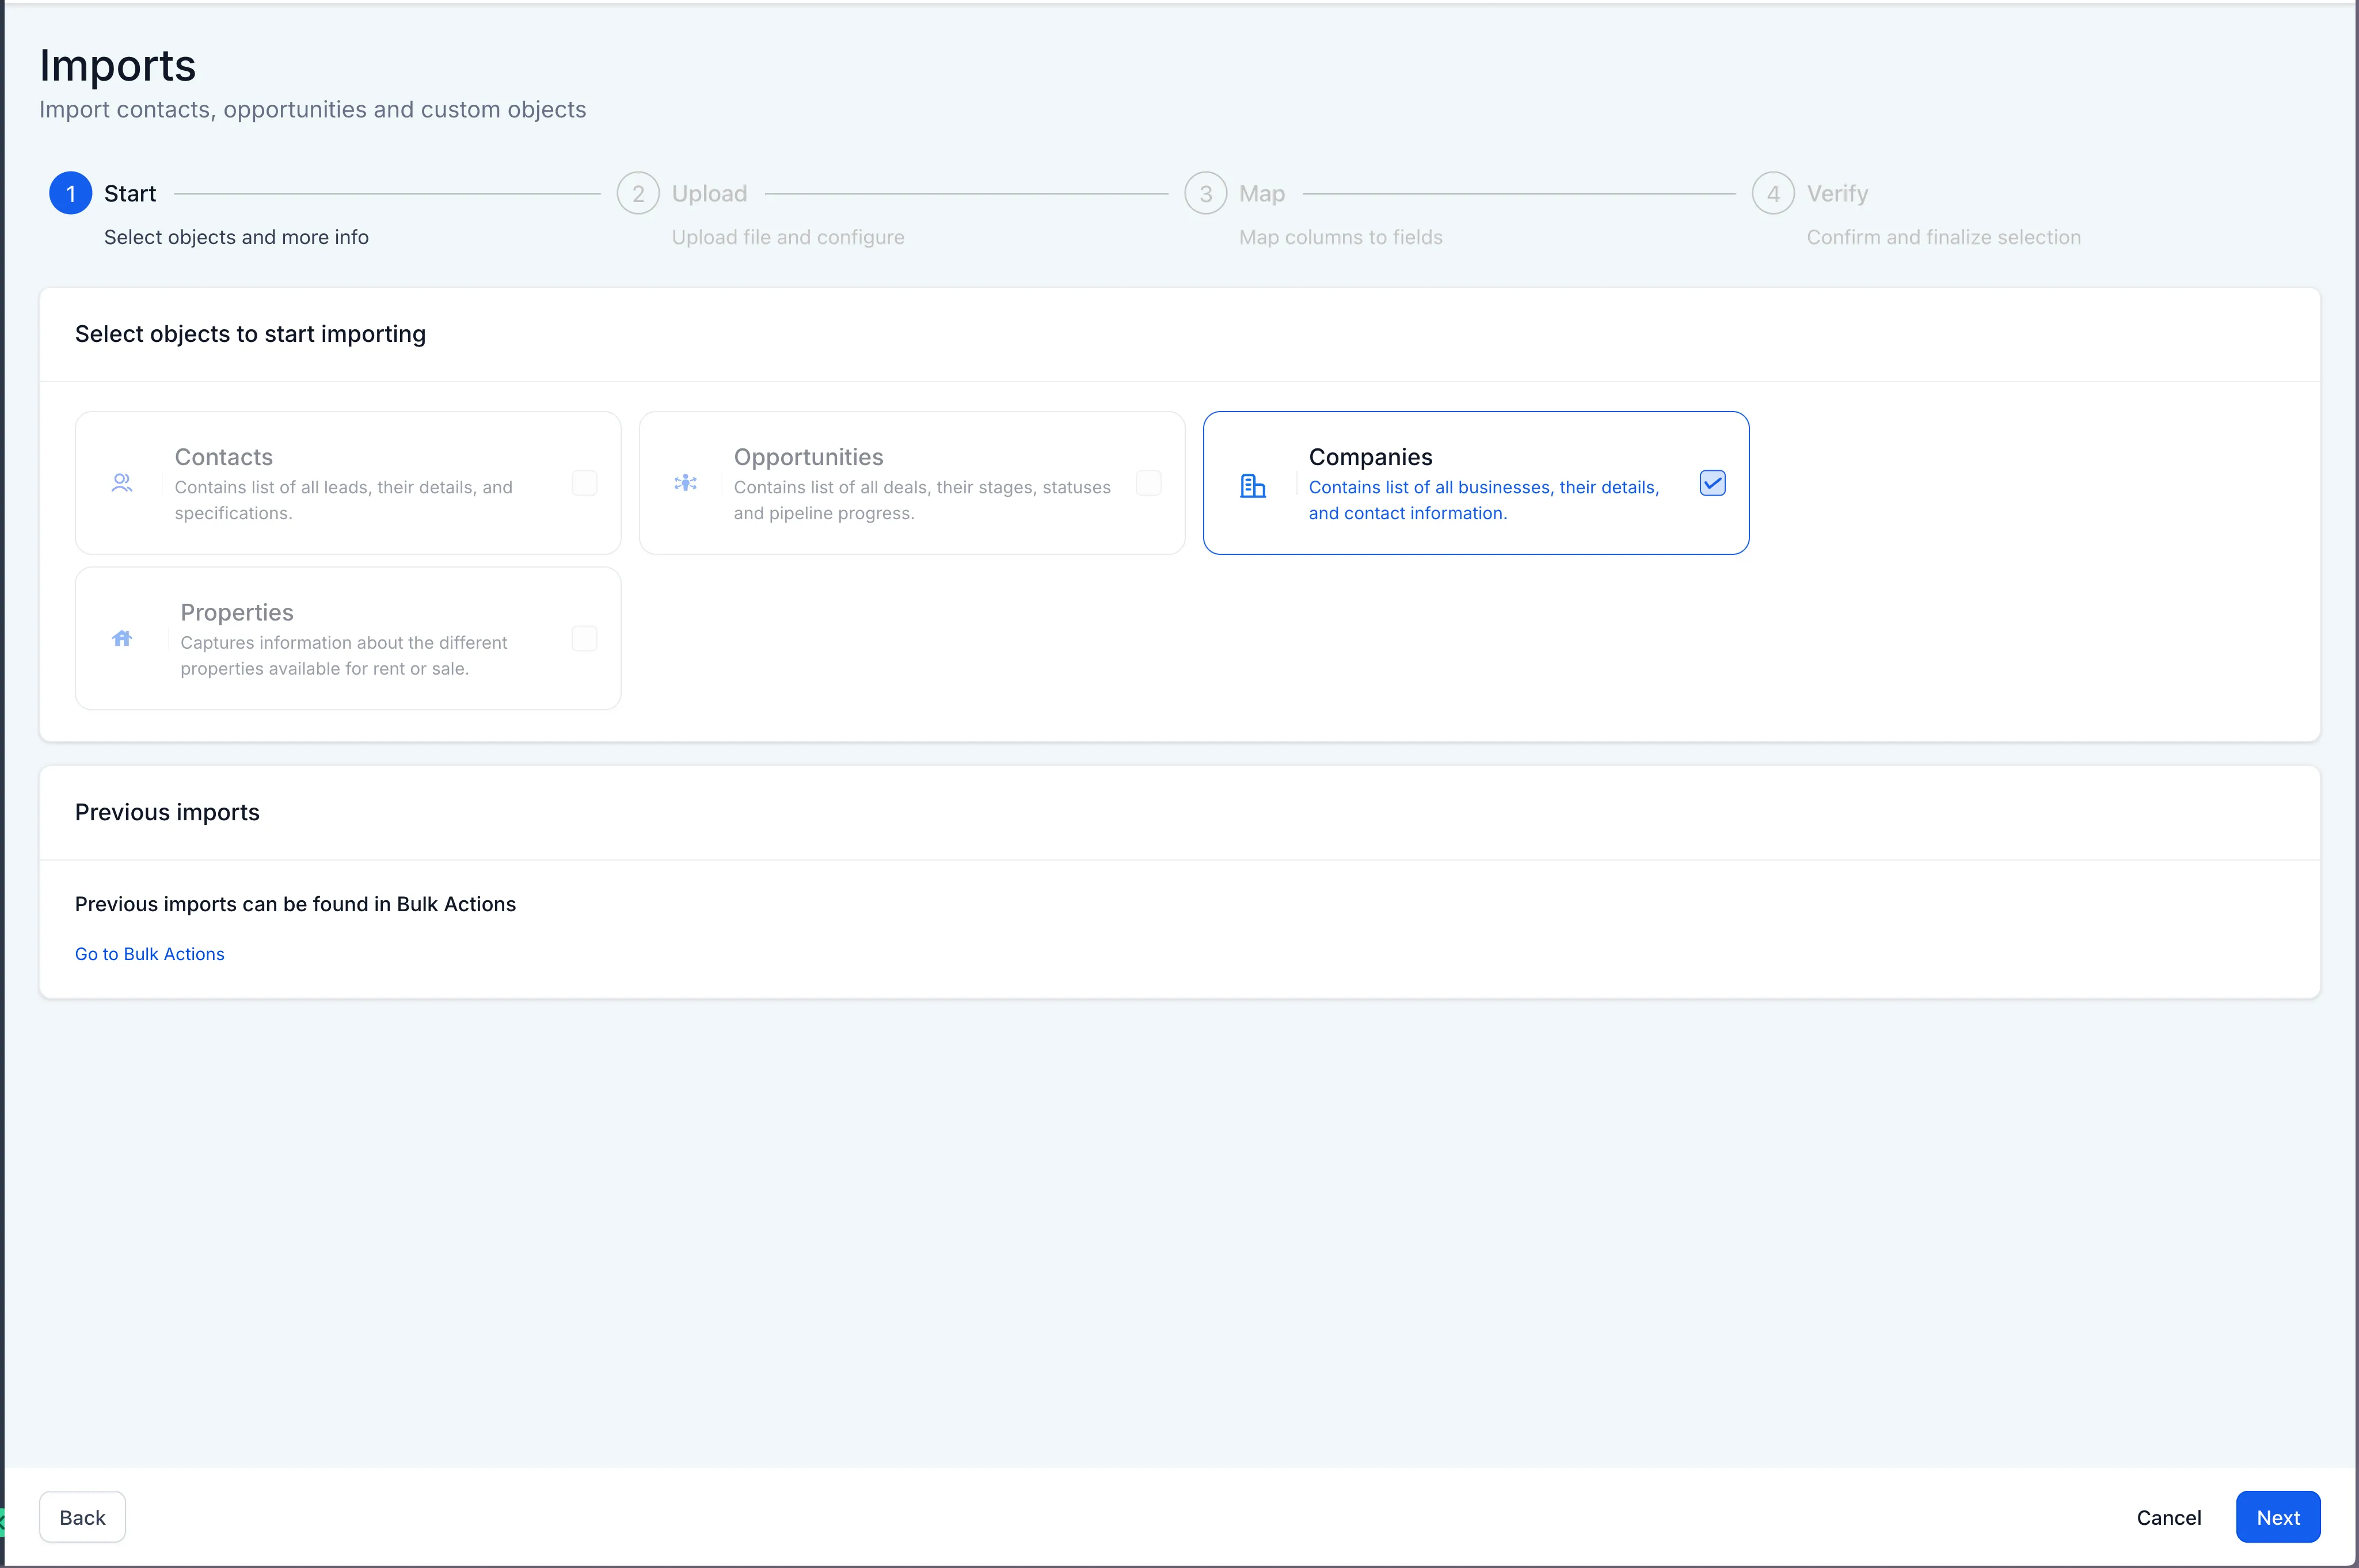Viewport: 2359px width, 1568px height.
Task: Enable the Contacts checkbox
Action: pyautogui.click(x=584, y=483)
